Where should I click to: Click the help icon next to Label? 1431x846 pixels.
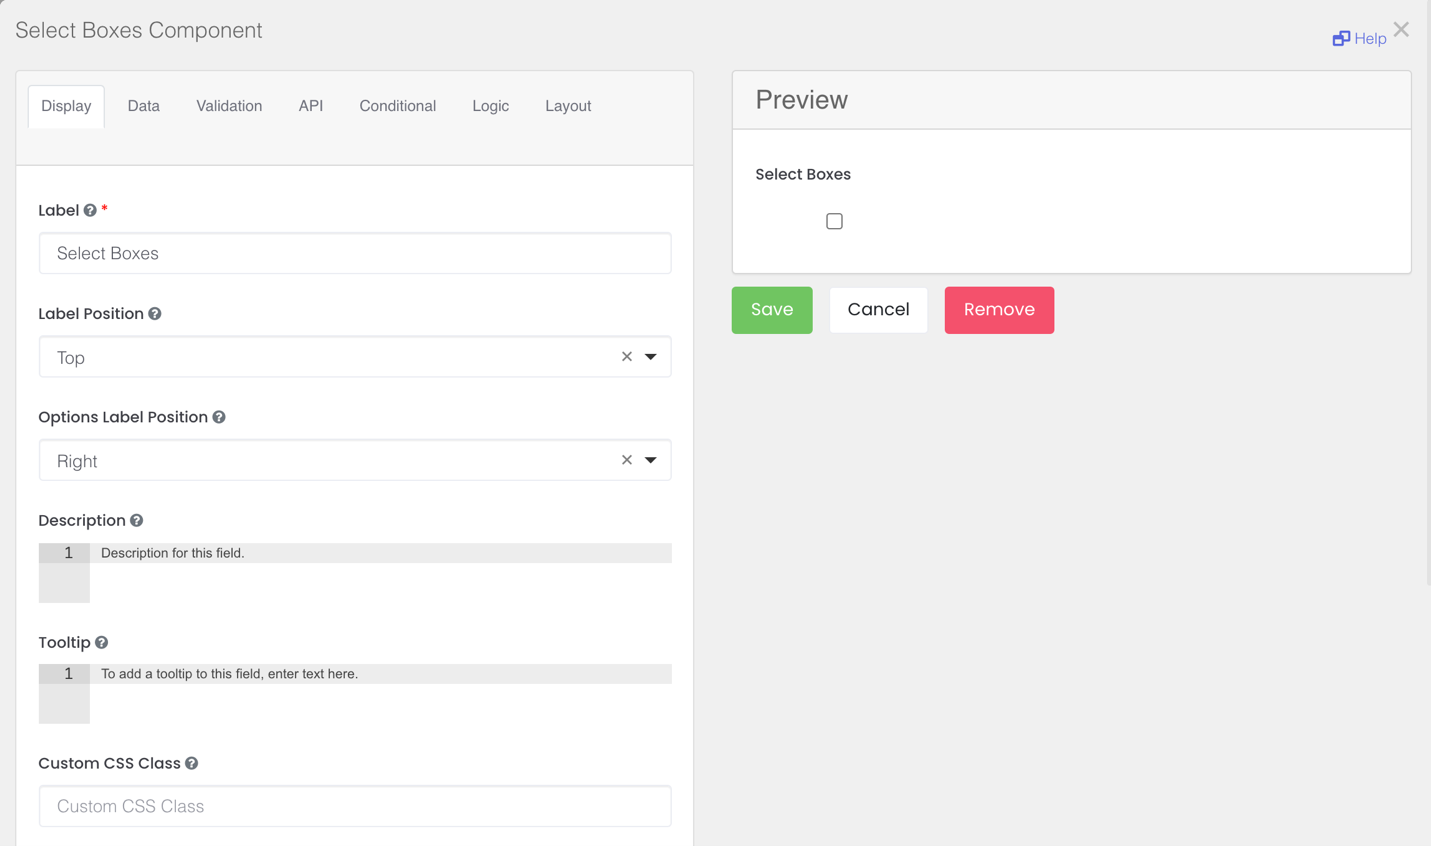pyautogui.click(x=90, y=211)
